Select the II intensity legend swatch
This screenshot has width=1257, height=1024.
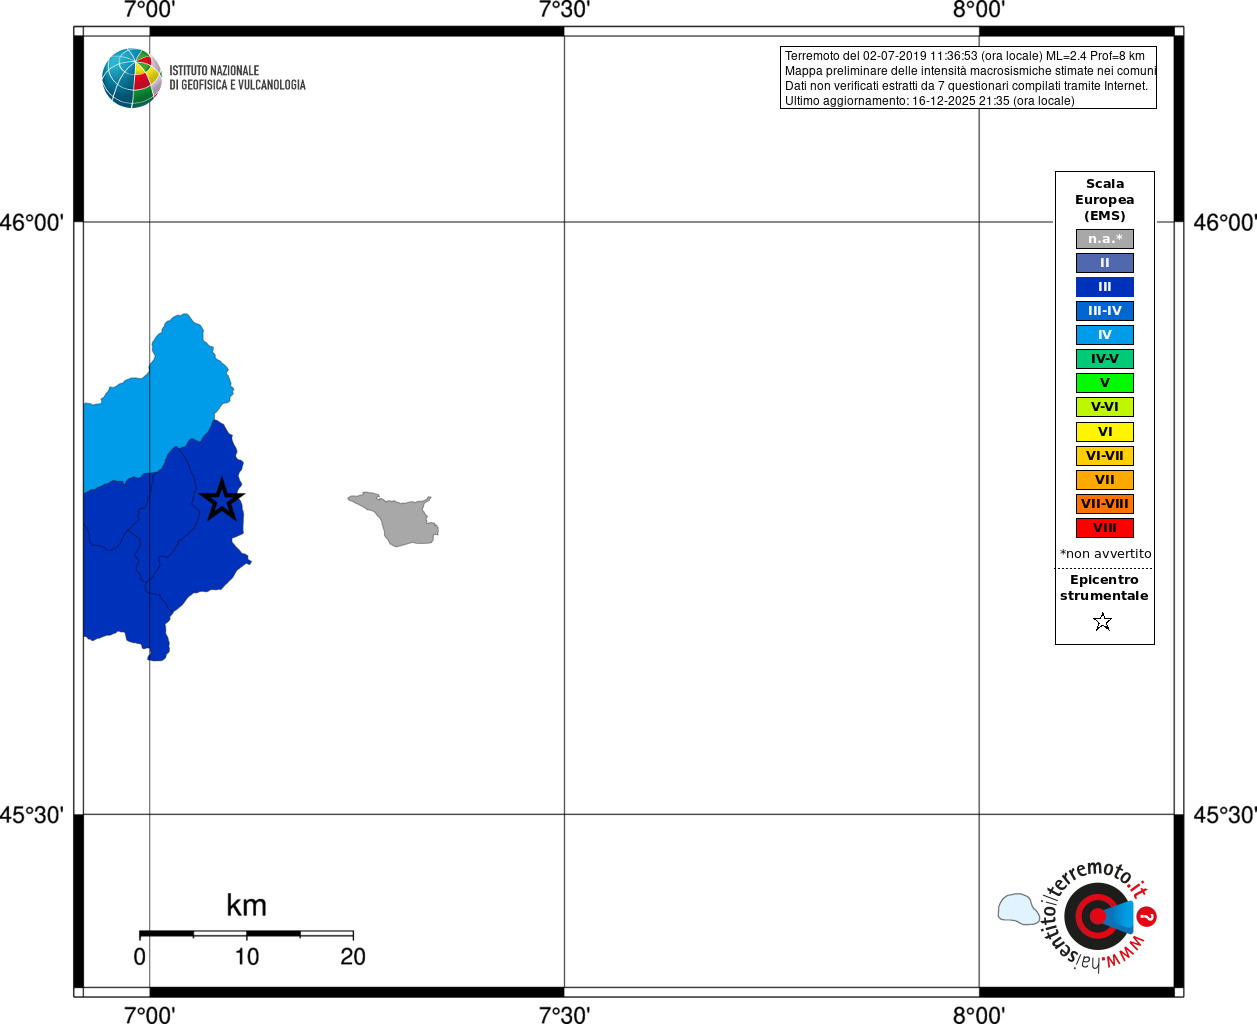click(x=1105, y=263)
